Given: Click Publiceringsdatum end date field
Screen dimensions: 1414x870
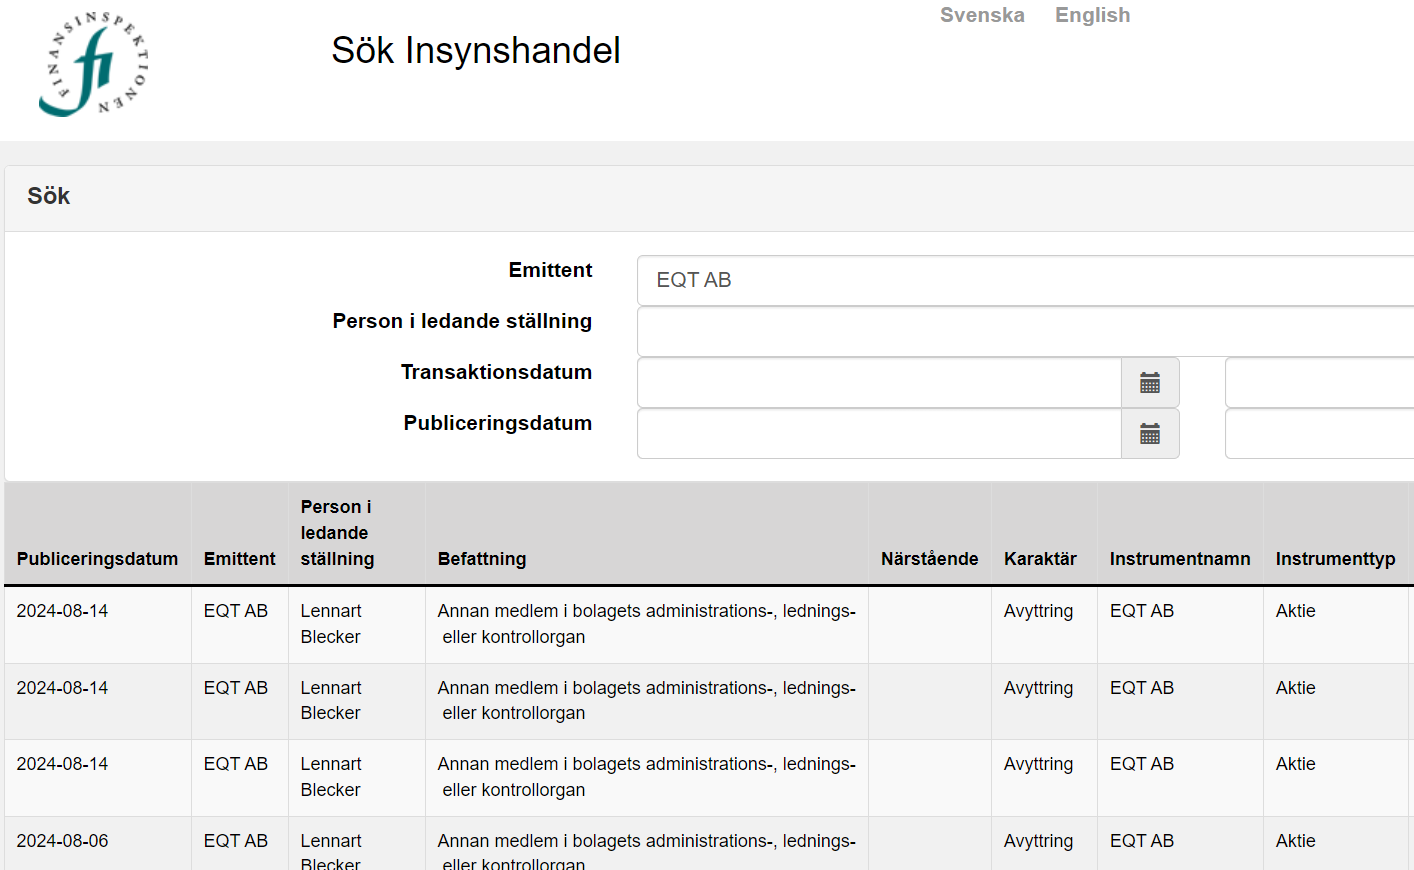Looking at the screenshot, I should coord(1319,434).
